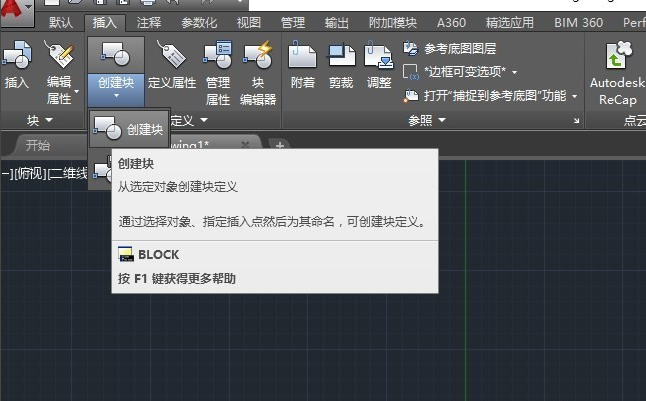The height and width of the screenshot is (401, 646).
Task: Open Manage Attributes (管理属性) tool
Action: click(217, 70)
